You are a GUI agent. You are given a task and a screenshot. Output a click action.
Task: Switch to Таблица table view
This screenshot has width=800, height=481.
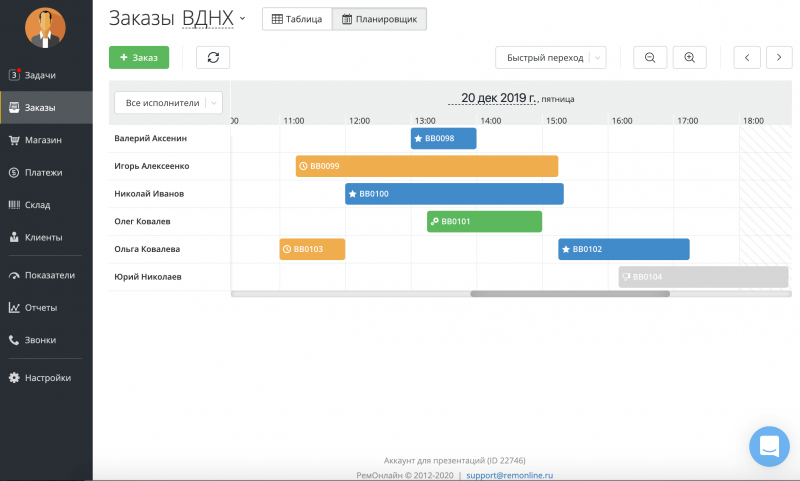tap(297, 19)
